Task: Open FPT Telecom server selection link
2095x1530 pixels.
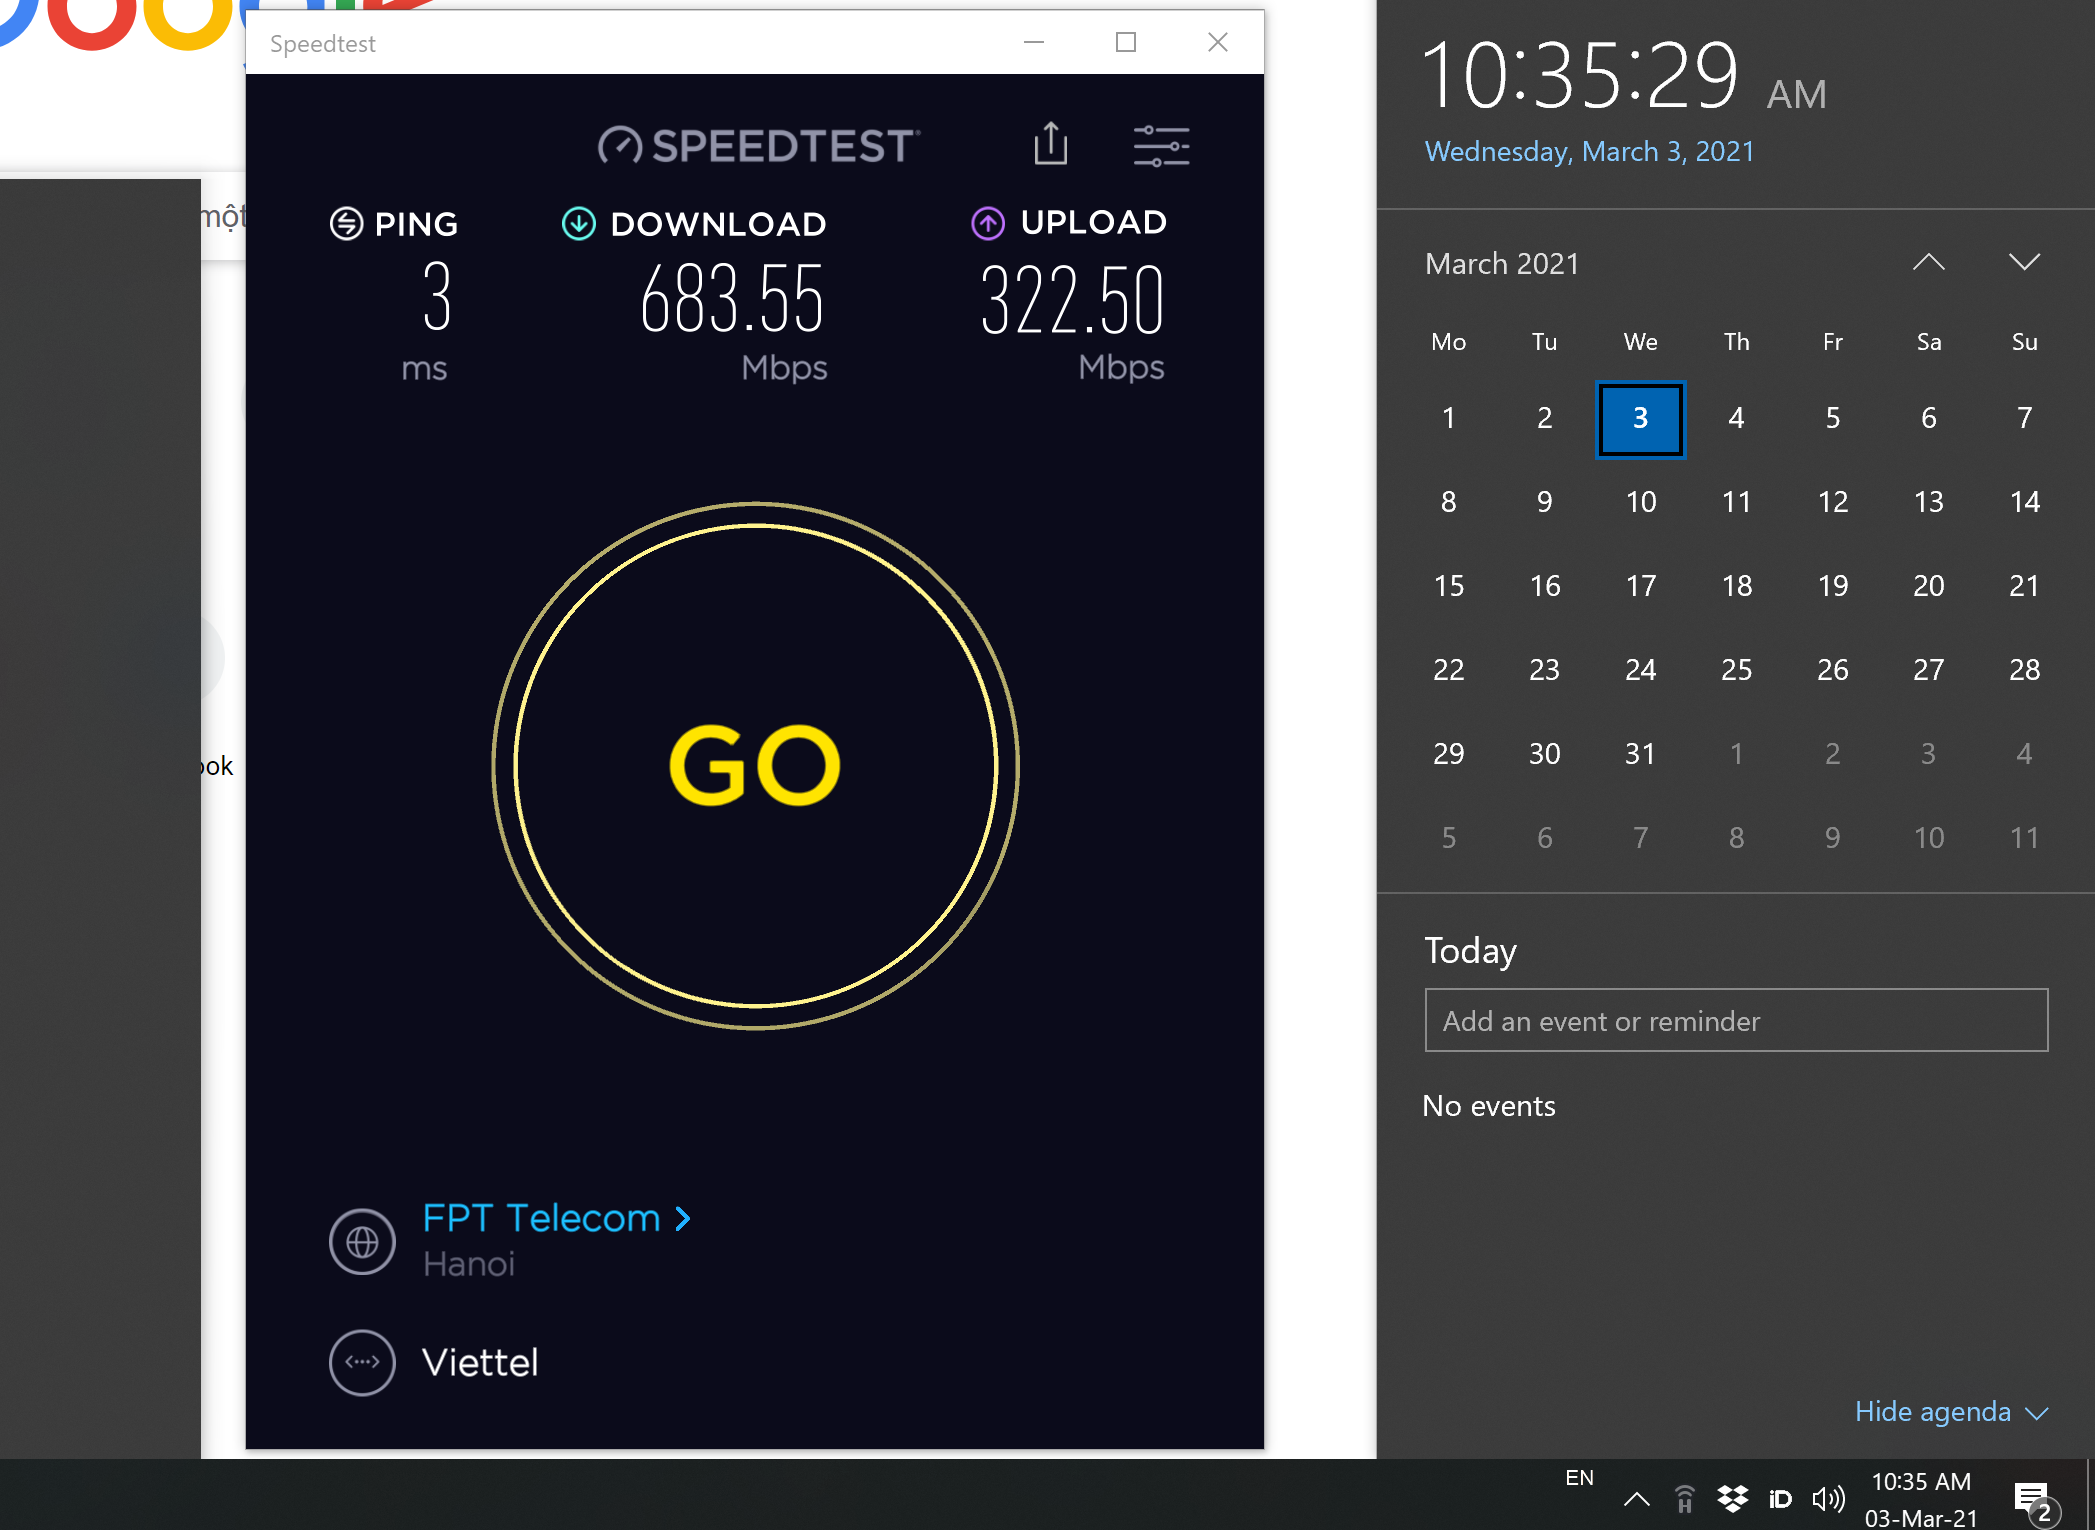Action: (556, 1218)
